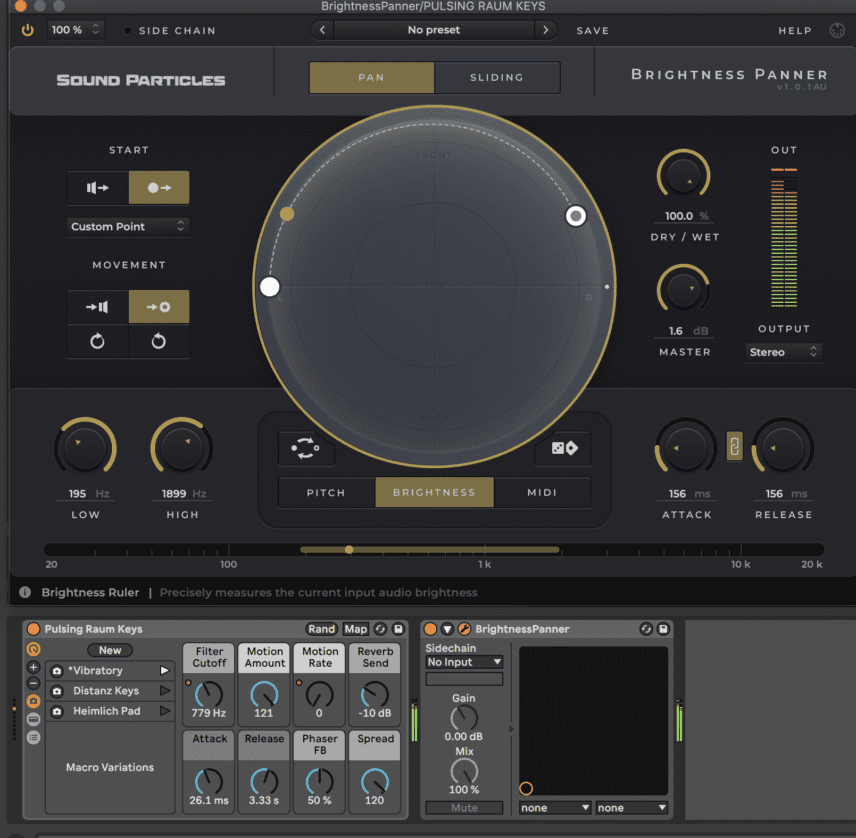Open the Sidechain No Input dropdown
The width and height of the screenshot is (856, 838).
[464, 662]
